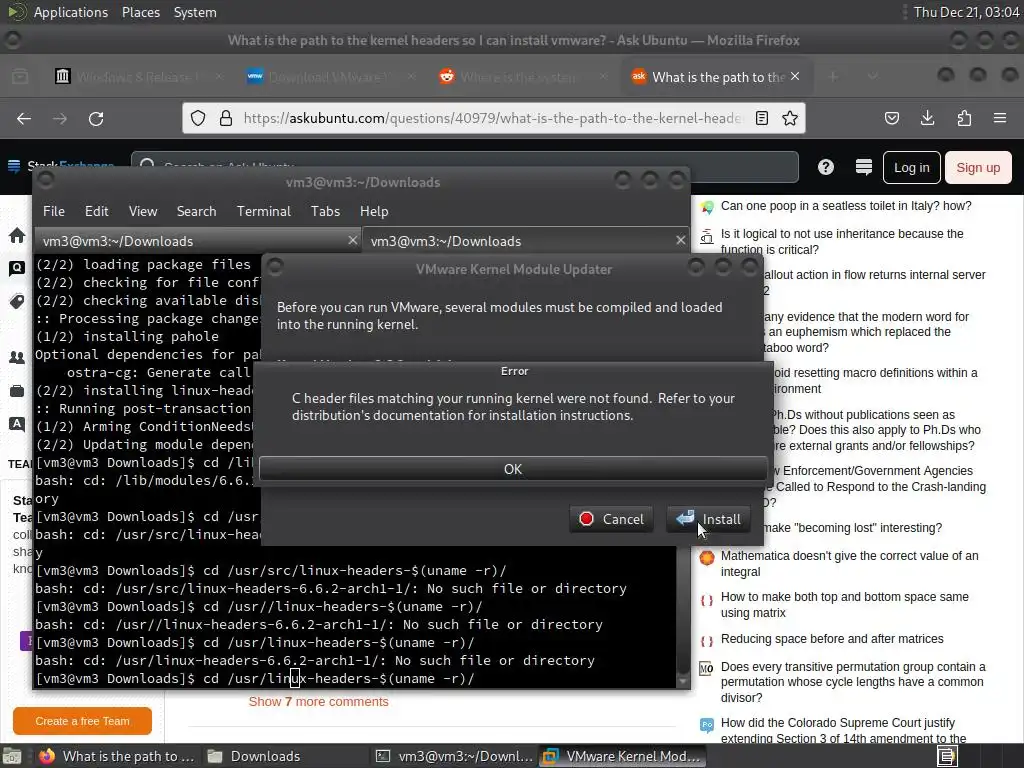Open 'Mathematica doesn't give the correct value' link

click(849, 564)
